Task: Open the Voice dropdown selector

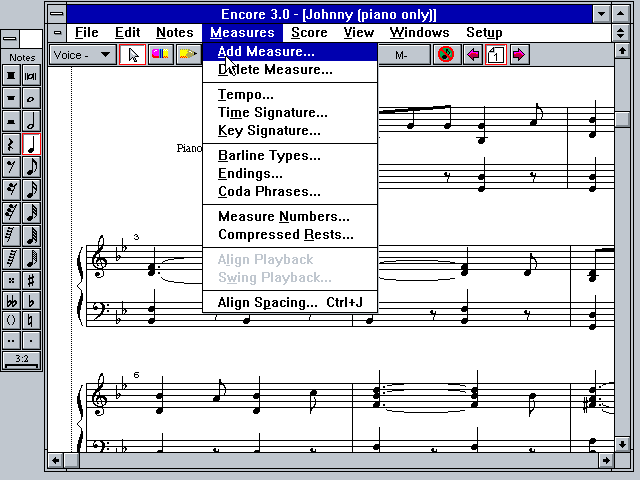Action: (83, 55)
